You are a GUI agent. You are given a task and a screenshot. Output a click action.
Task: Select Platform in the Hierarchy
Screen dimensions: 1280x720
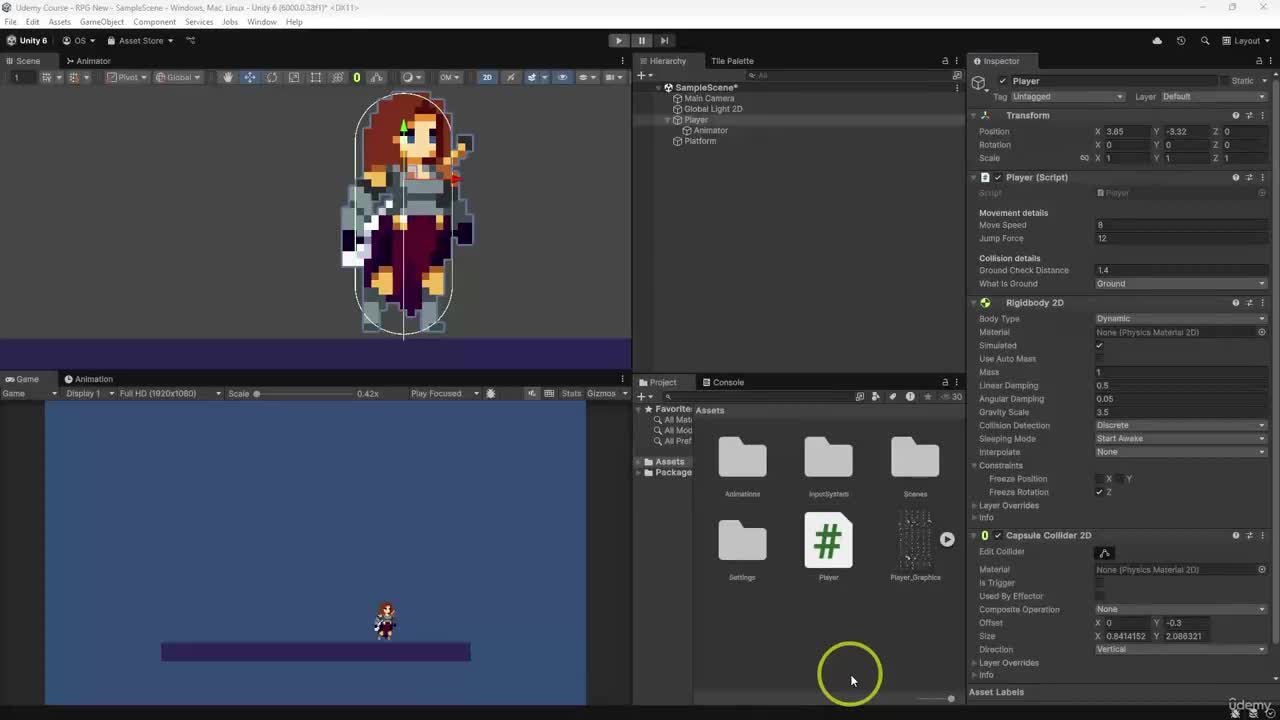700,141
